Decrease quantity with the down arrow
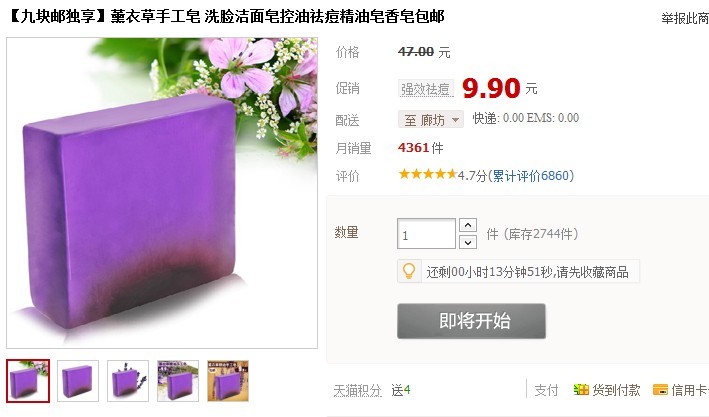Viewport: 709px width, 417px height. click(468, 242)
